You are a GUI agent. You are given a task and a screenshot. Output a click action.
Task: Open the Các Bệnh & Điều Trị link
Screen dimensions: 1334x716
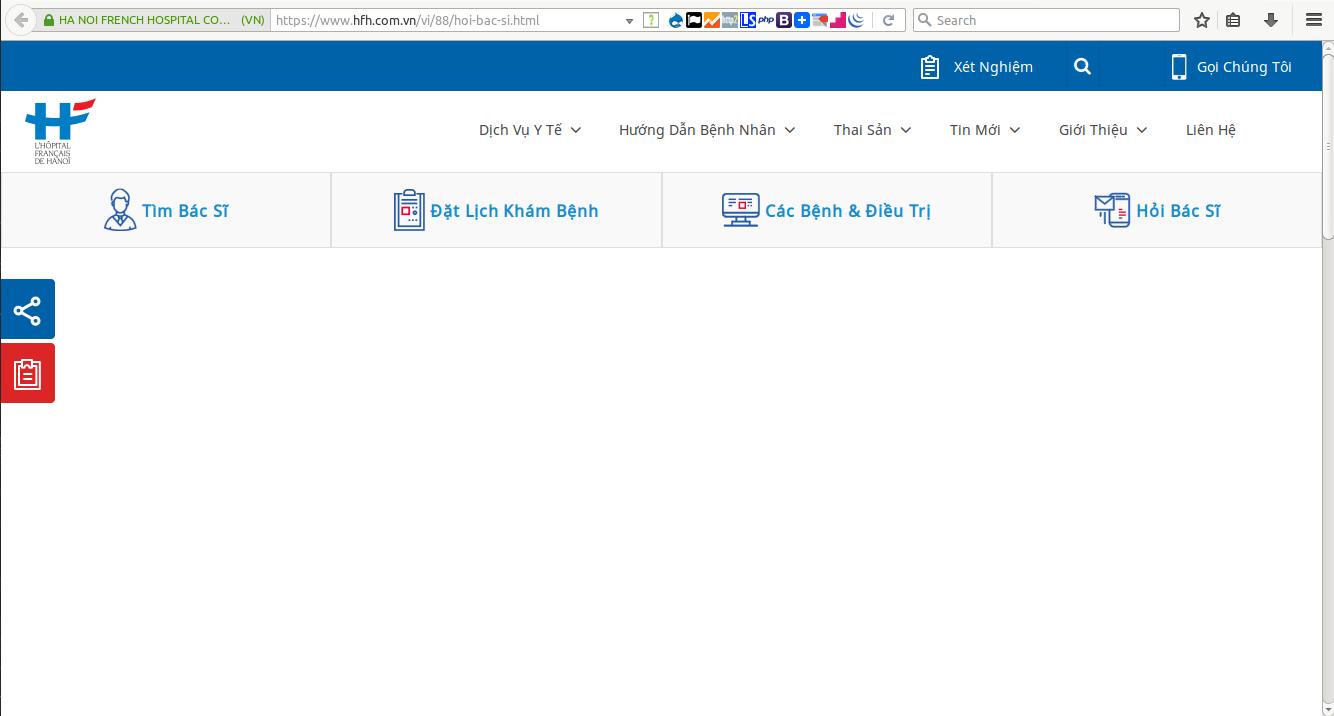(x=848, y=211)
